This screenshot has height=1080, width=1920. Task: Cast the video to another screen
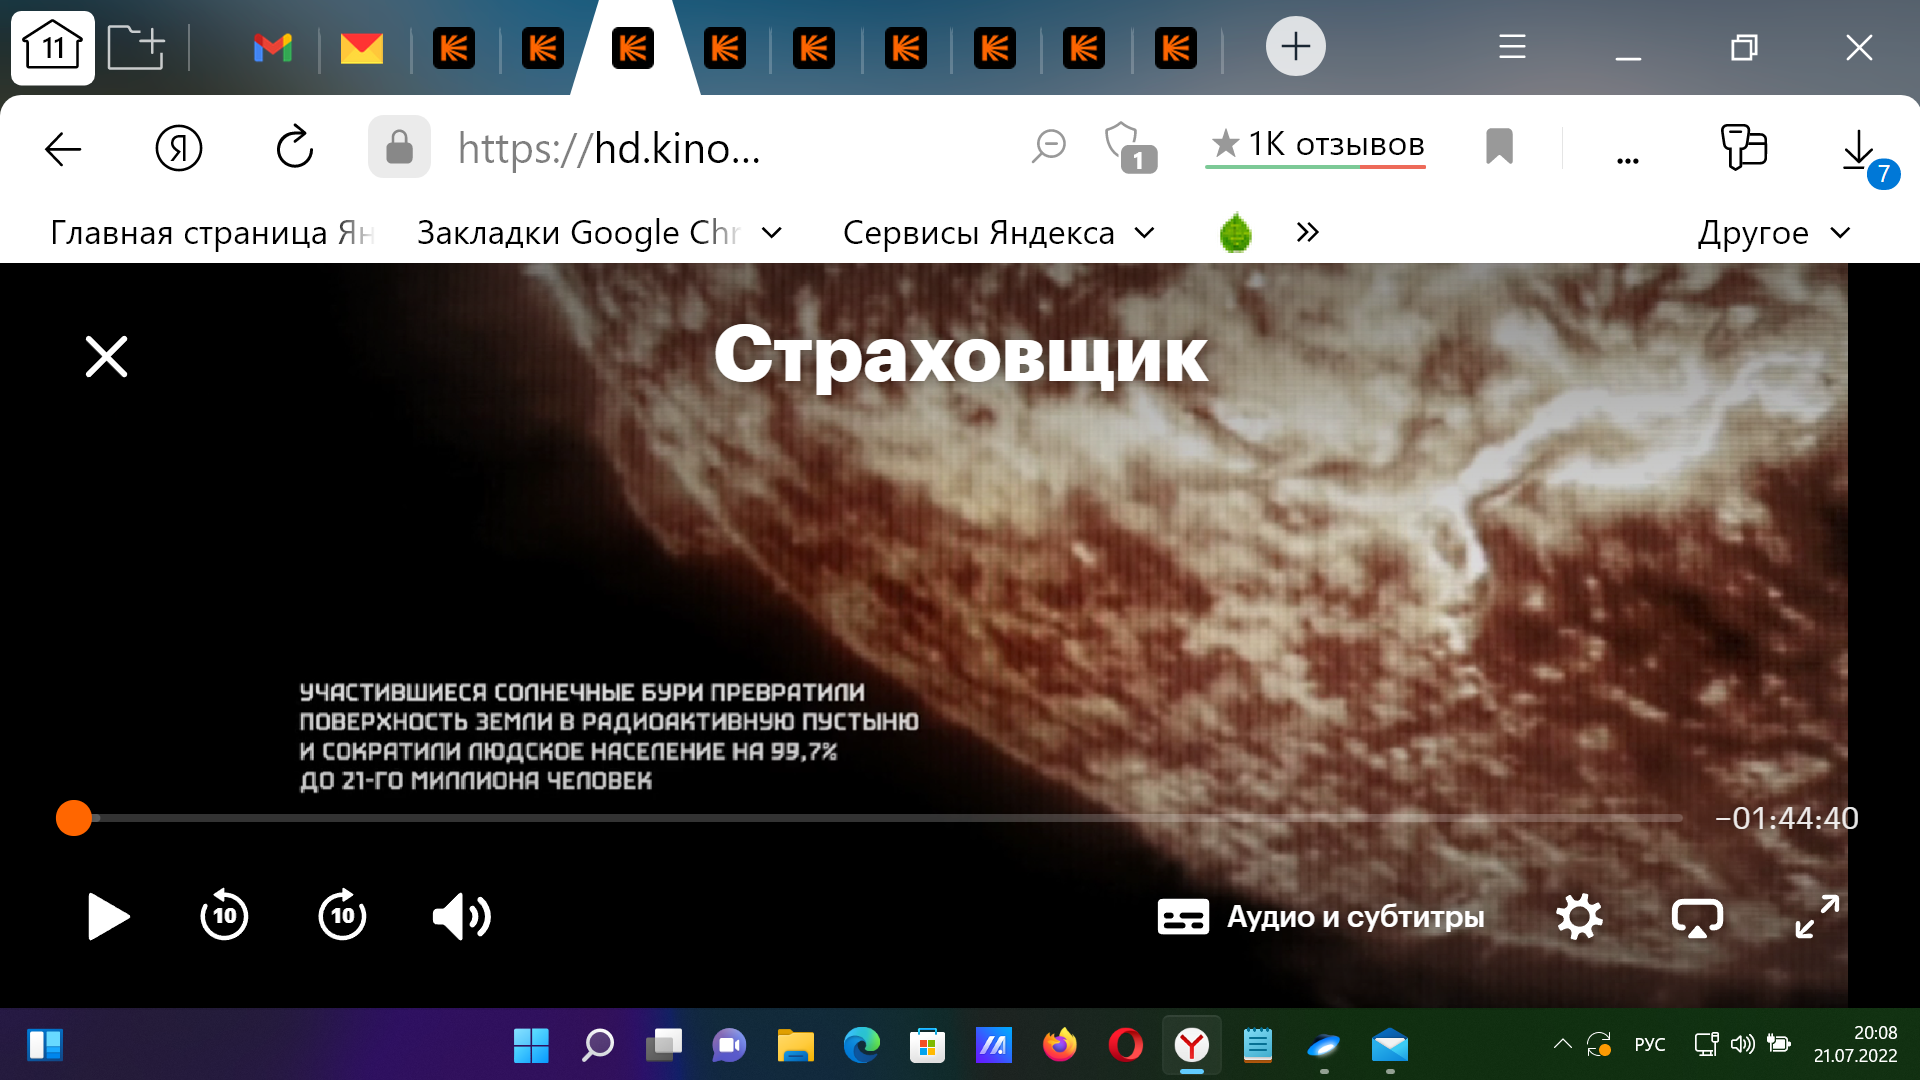1699,916
